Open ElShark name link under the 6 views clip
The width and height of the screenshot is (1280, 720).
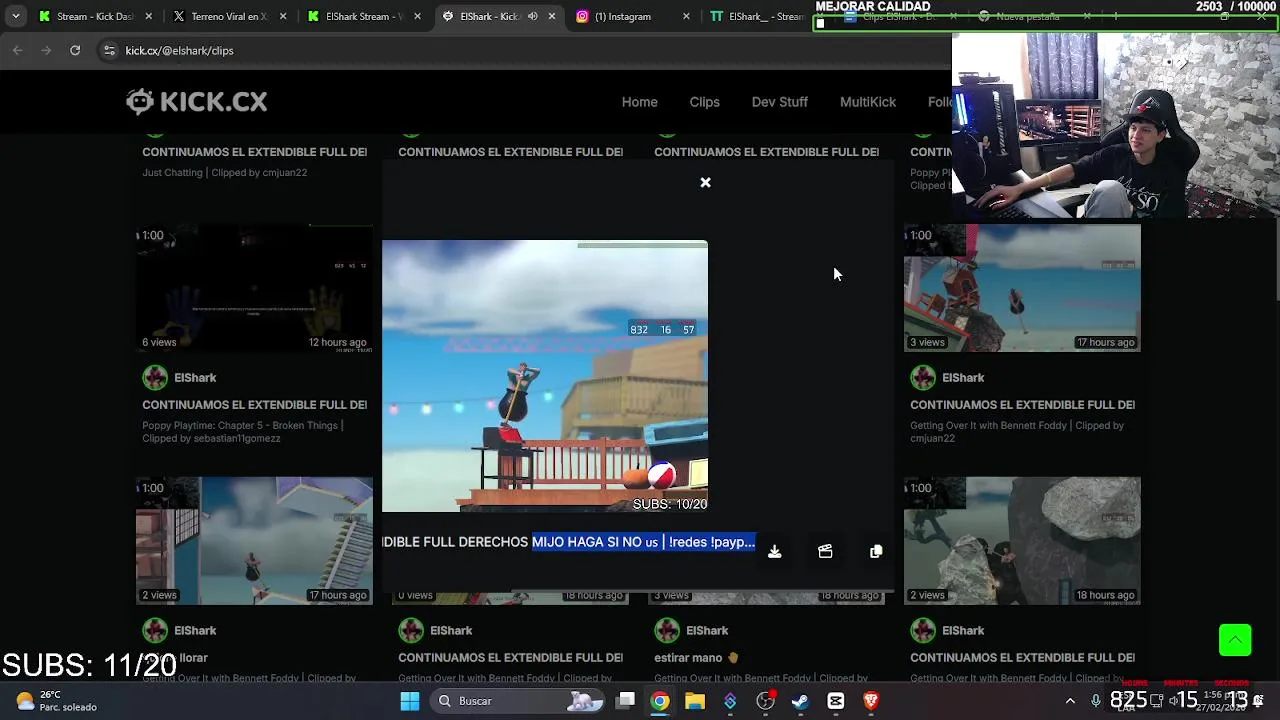[x=195, y=378]
